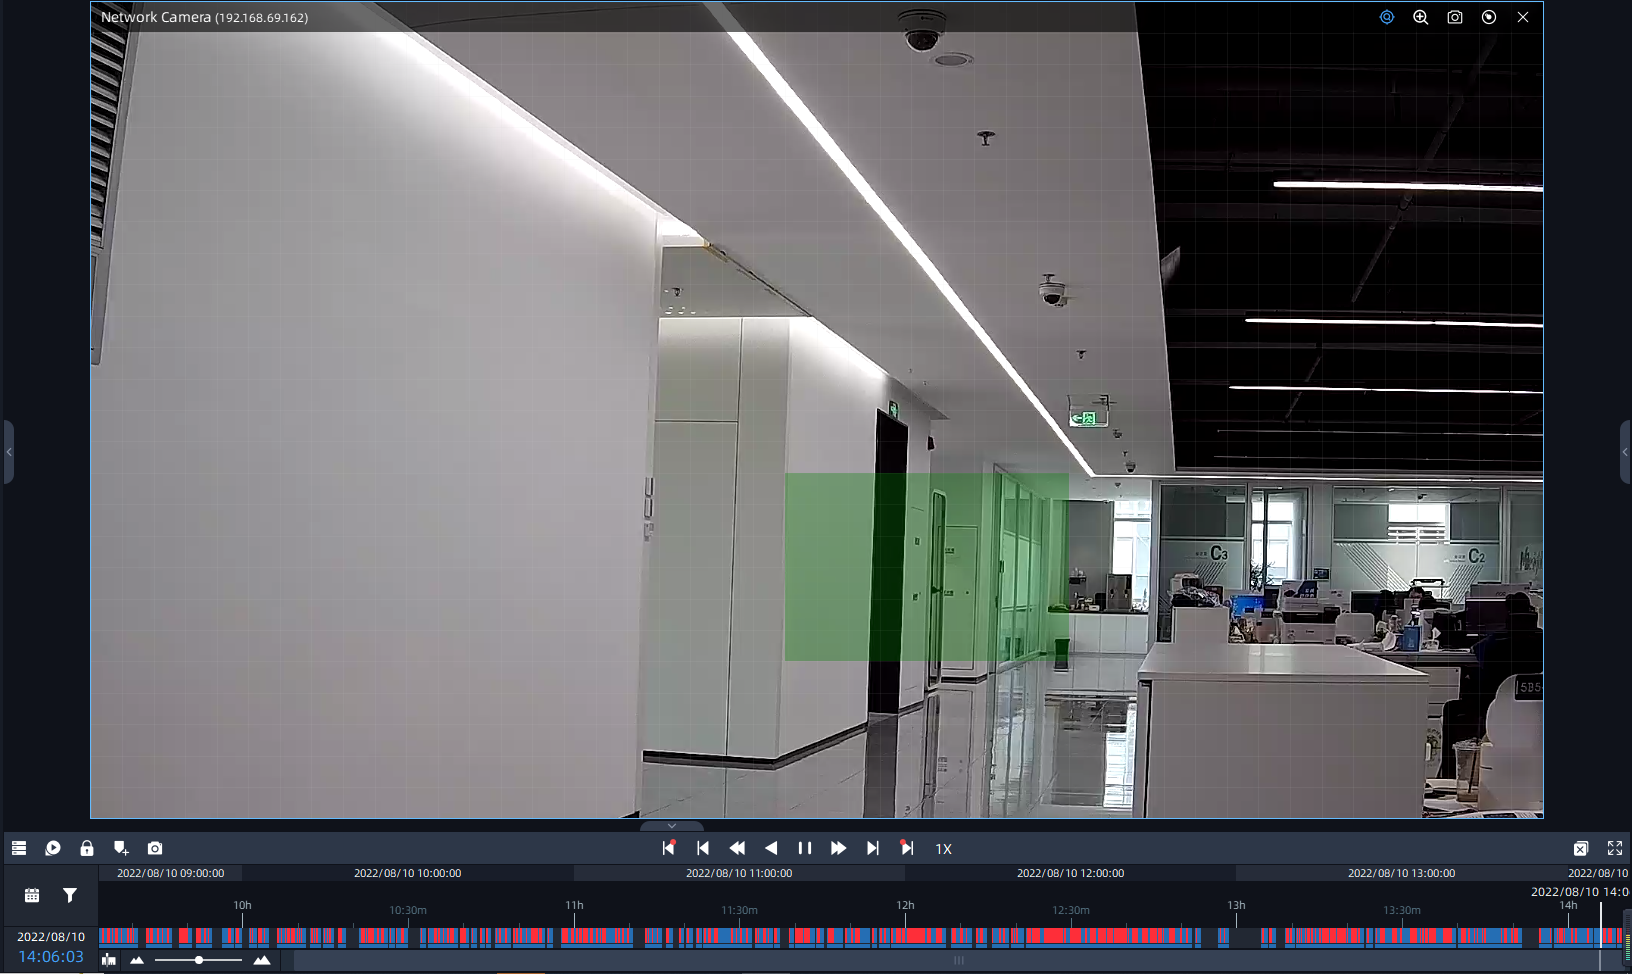Click the 12h marker on the timeline
Viewport: 1632px width, 974px height.
click(905, 906)
